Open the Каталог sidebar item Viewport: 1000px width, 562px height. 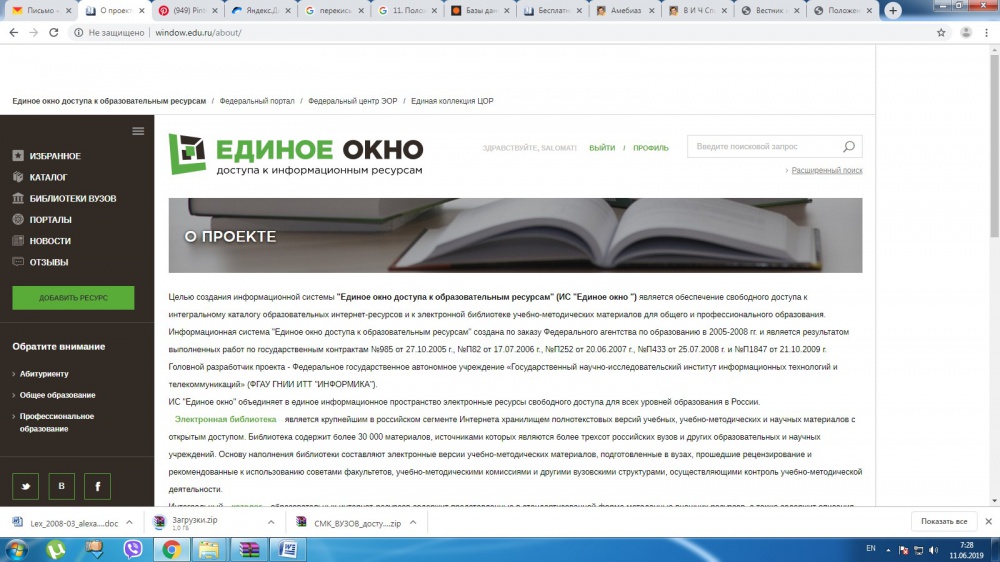(x=48, y=177)
